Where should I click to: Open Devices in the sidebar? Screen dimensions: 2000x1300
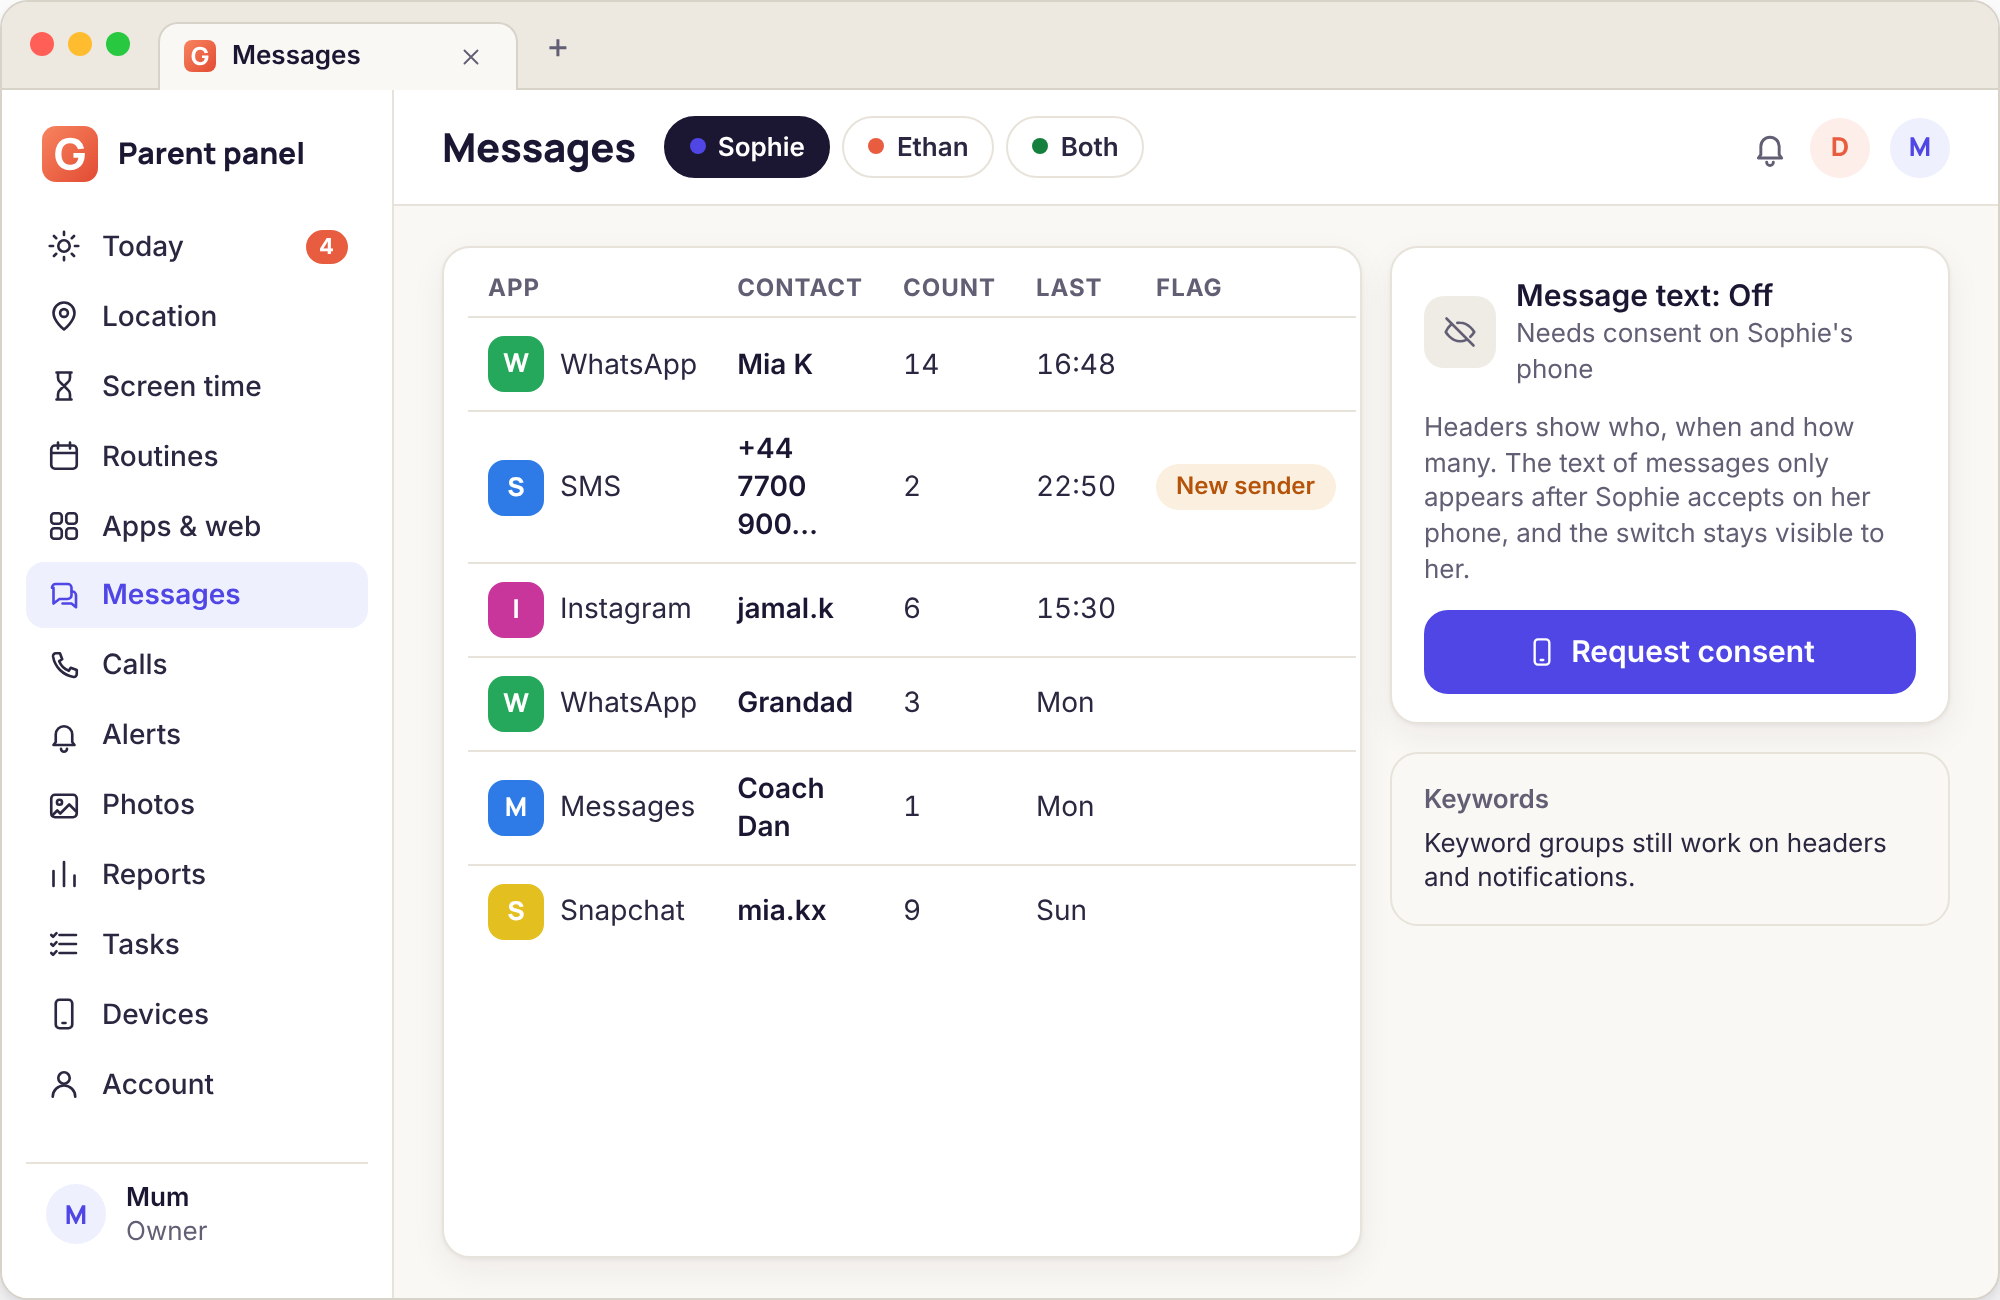tap(197, 1014)
